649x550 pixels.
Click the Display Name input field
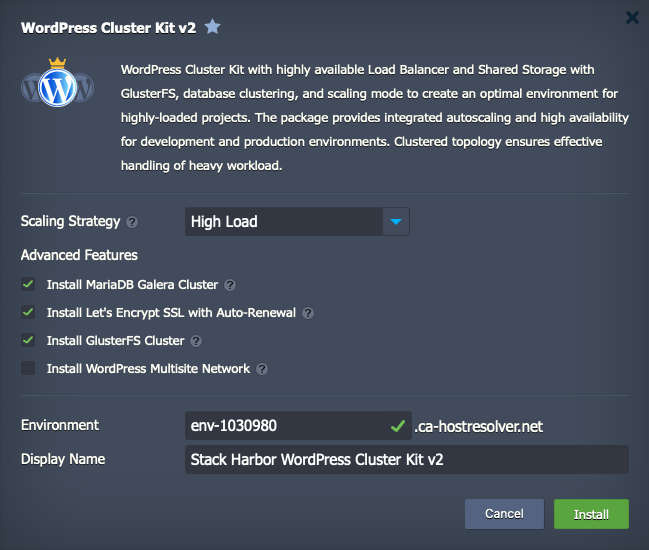pyautogui.click(x=407, y=459)
